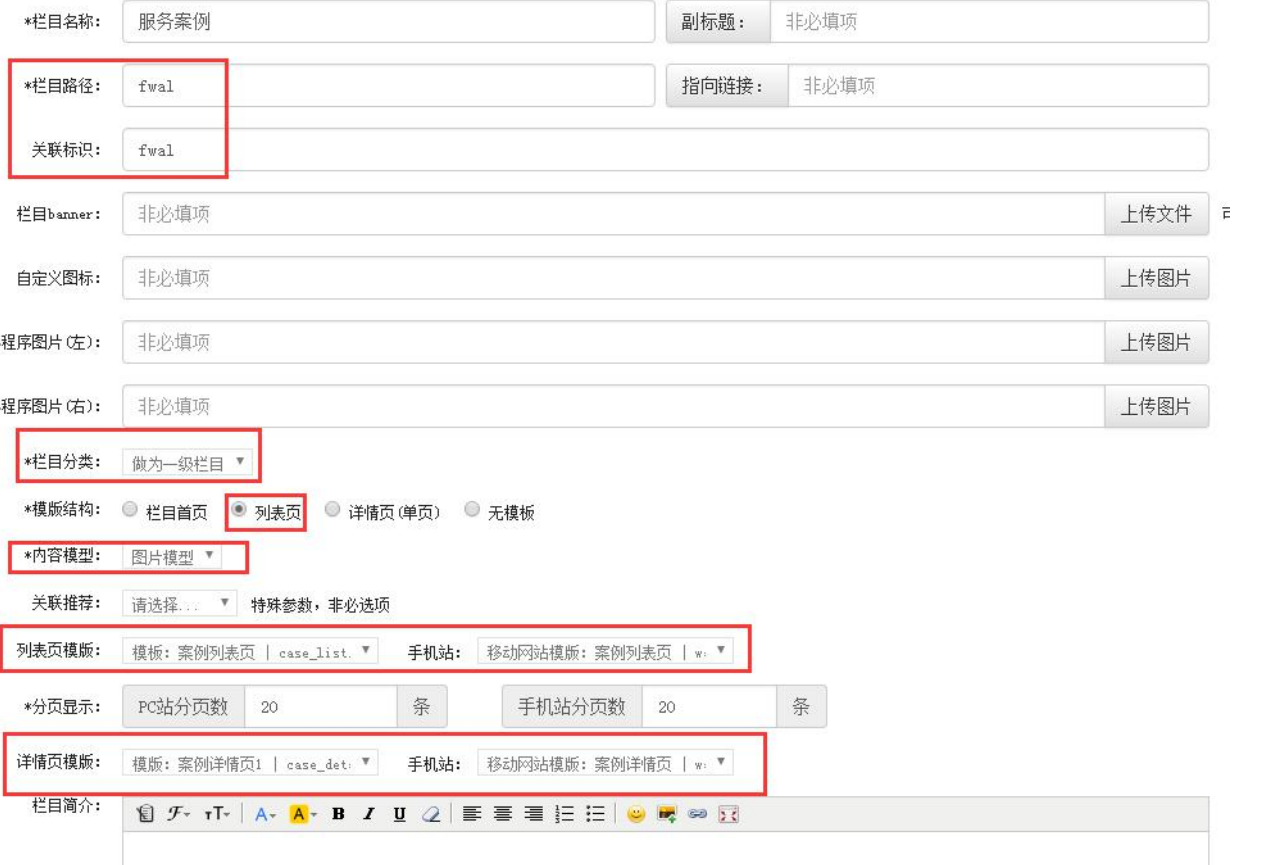Viewport: 1266px width, 865px height.
Task: Click the insert image icon
Action: coord(666,814)
